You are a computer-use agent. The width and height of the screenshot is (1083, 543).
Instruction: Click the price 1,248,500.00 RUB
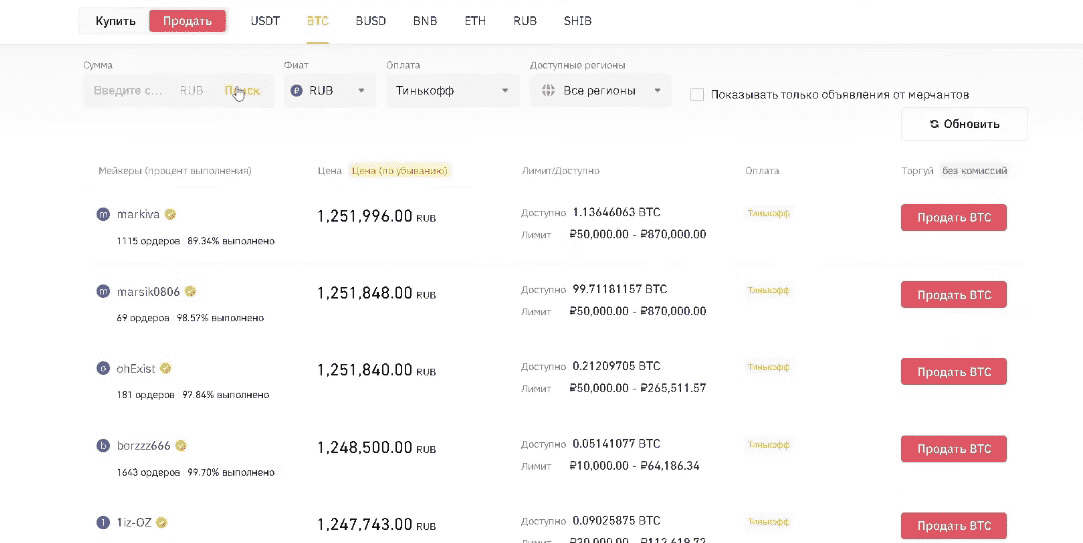pos(377,448)
